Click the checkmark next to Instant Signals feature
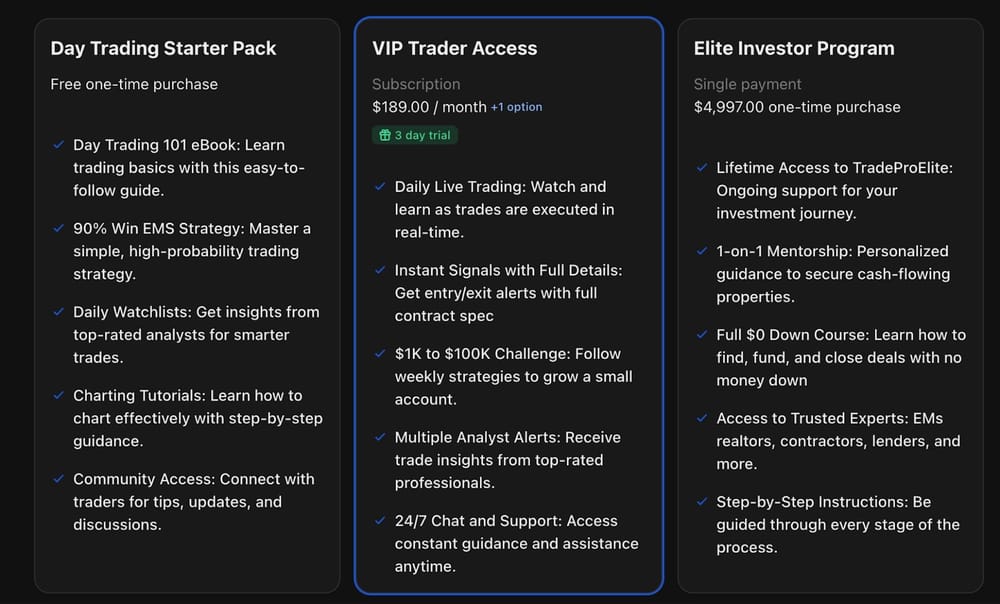The height and width of the screenshot is (604, 1000). [380, 270]
